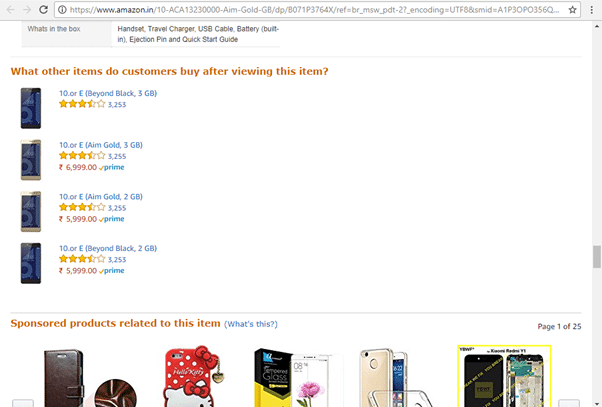Click the "What's this?" sponsored products link
Viewport: 602px width, 407px height.
[251, 324]
